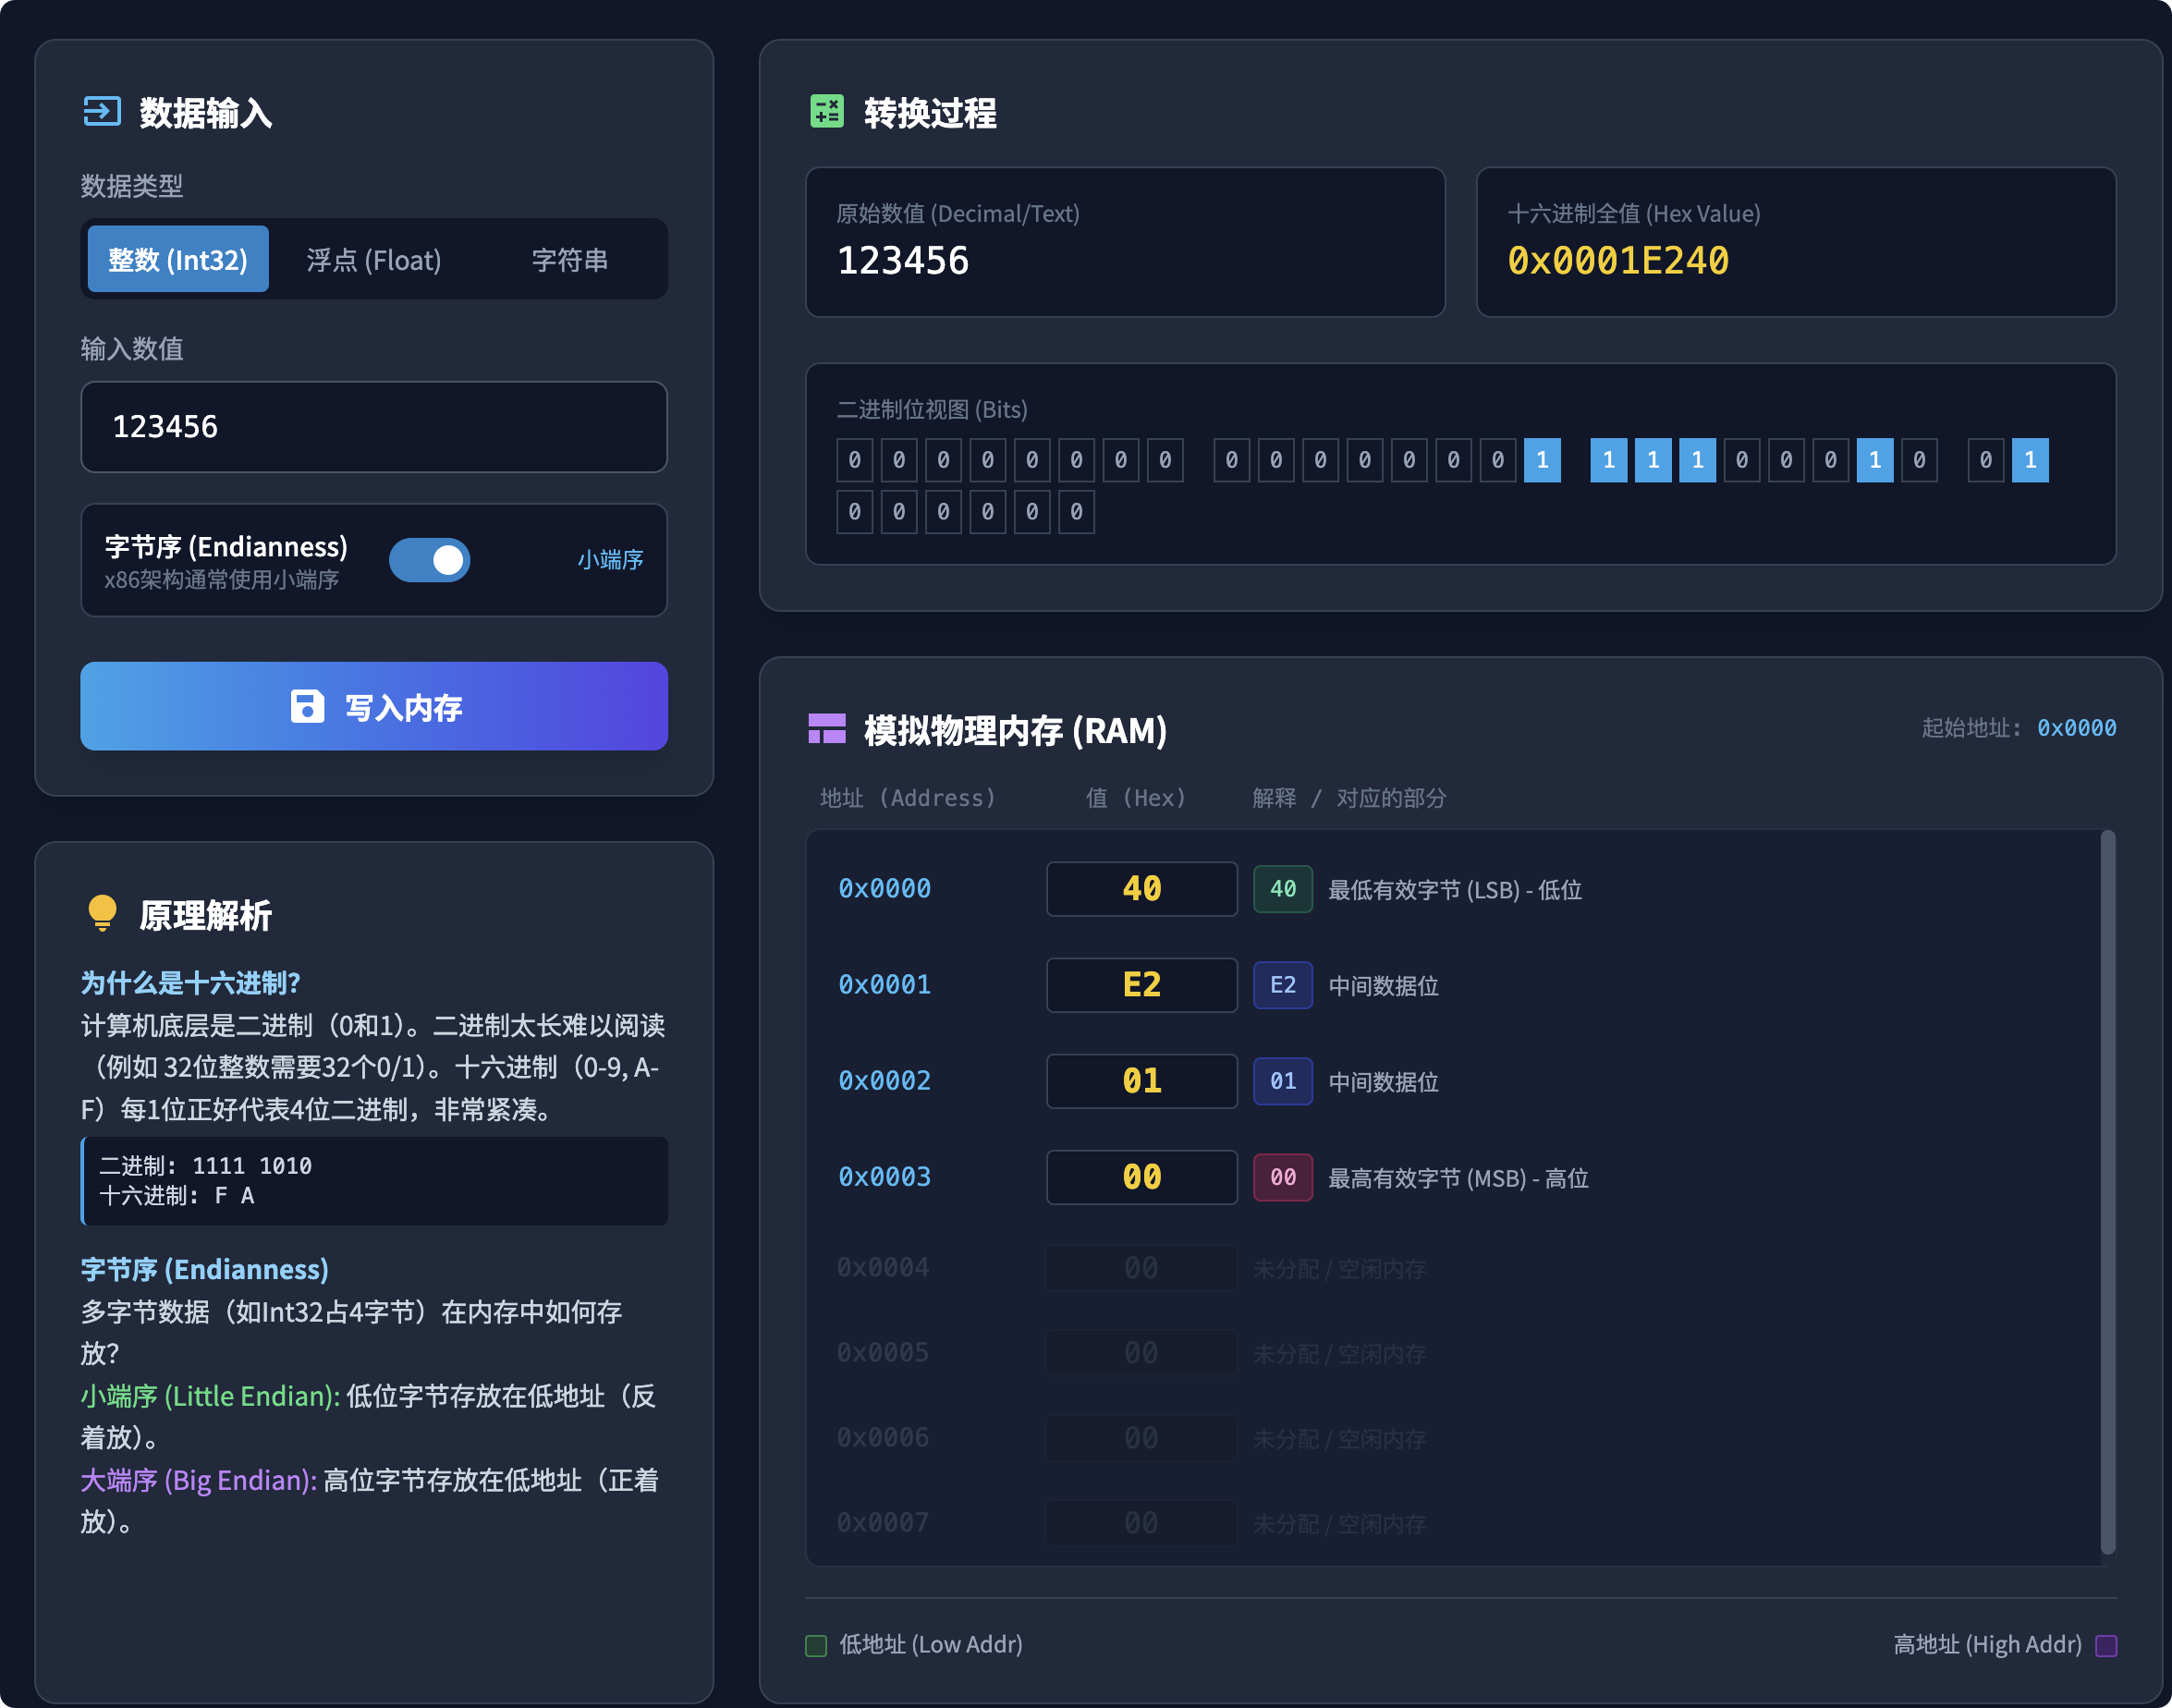Click the 输入数值 field containing 123456

[373, 427]
